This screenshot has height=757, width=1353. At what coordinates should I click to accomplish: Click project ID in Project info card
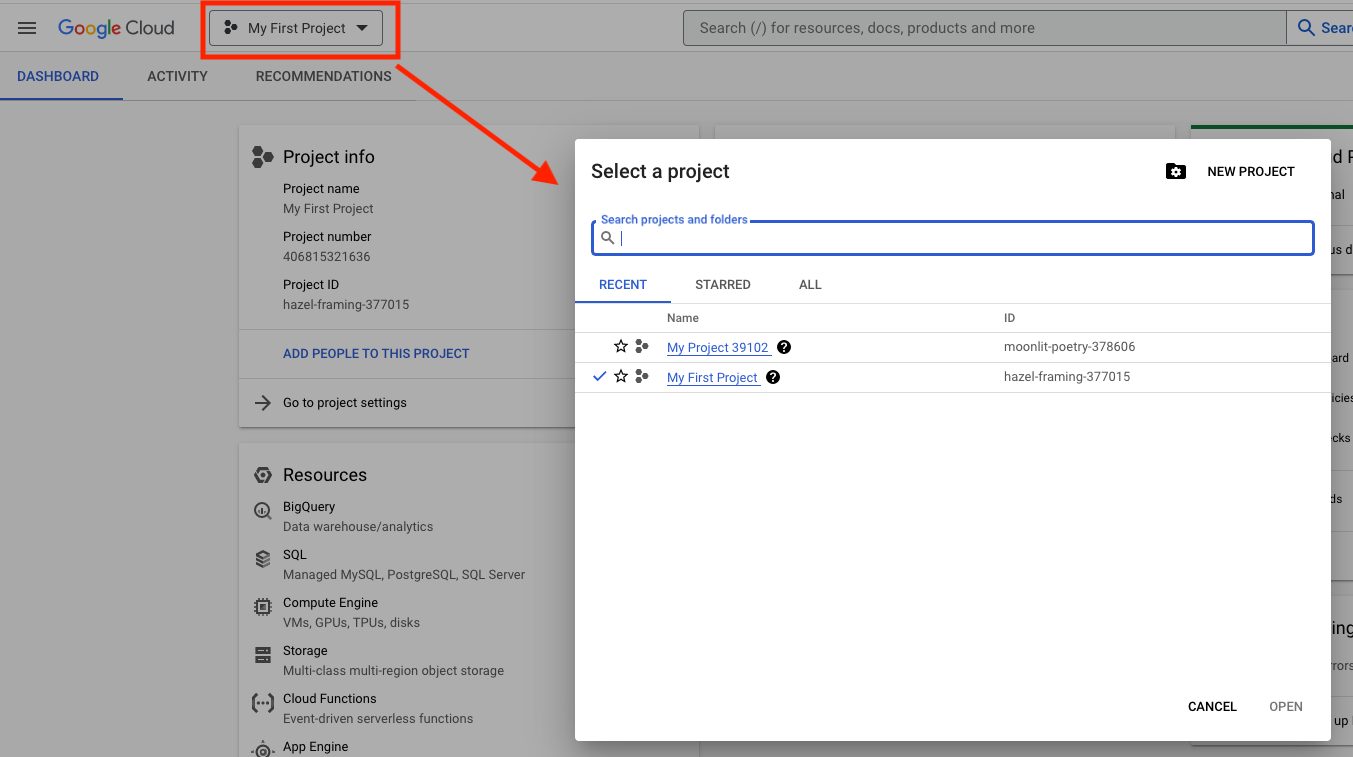point(346,305)
